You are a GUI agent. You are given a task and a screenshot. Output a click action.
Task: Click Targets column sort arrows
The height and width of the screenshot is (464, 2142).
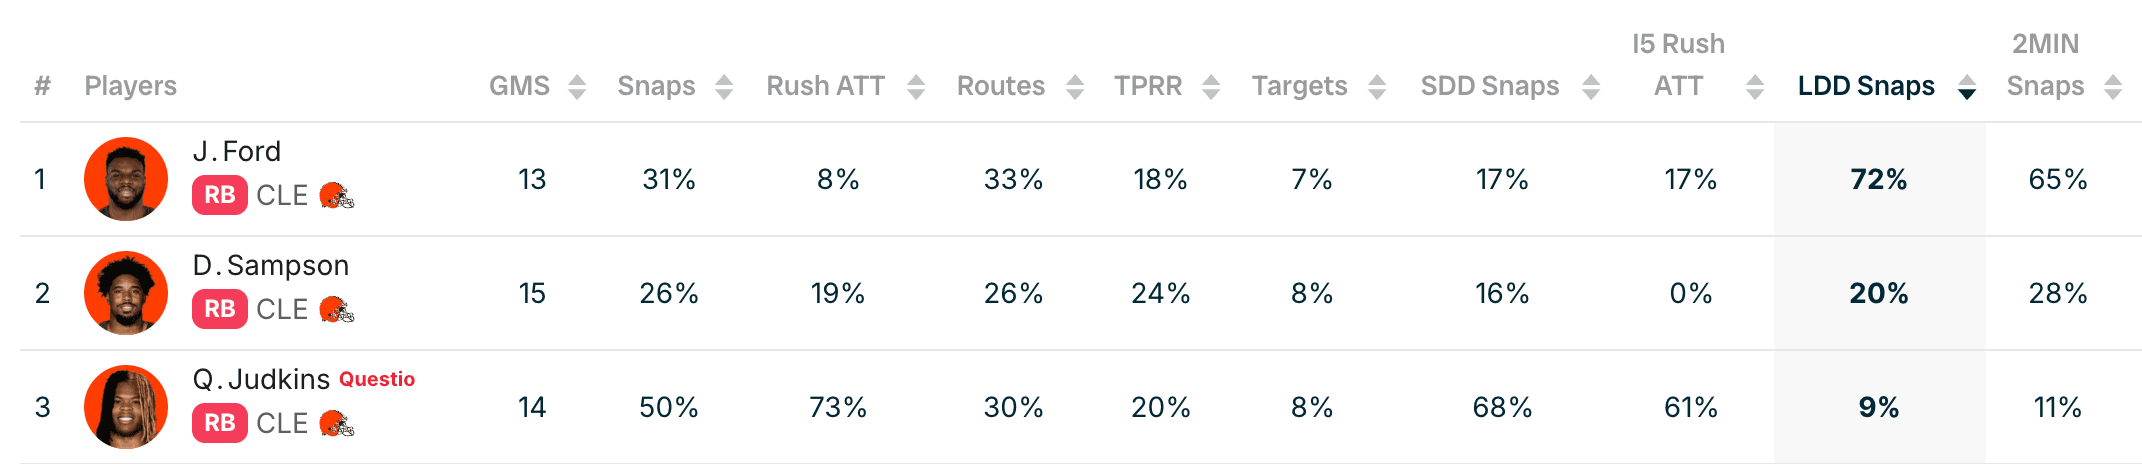point(1377,87)
